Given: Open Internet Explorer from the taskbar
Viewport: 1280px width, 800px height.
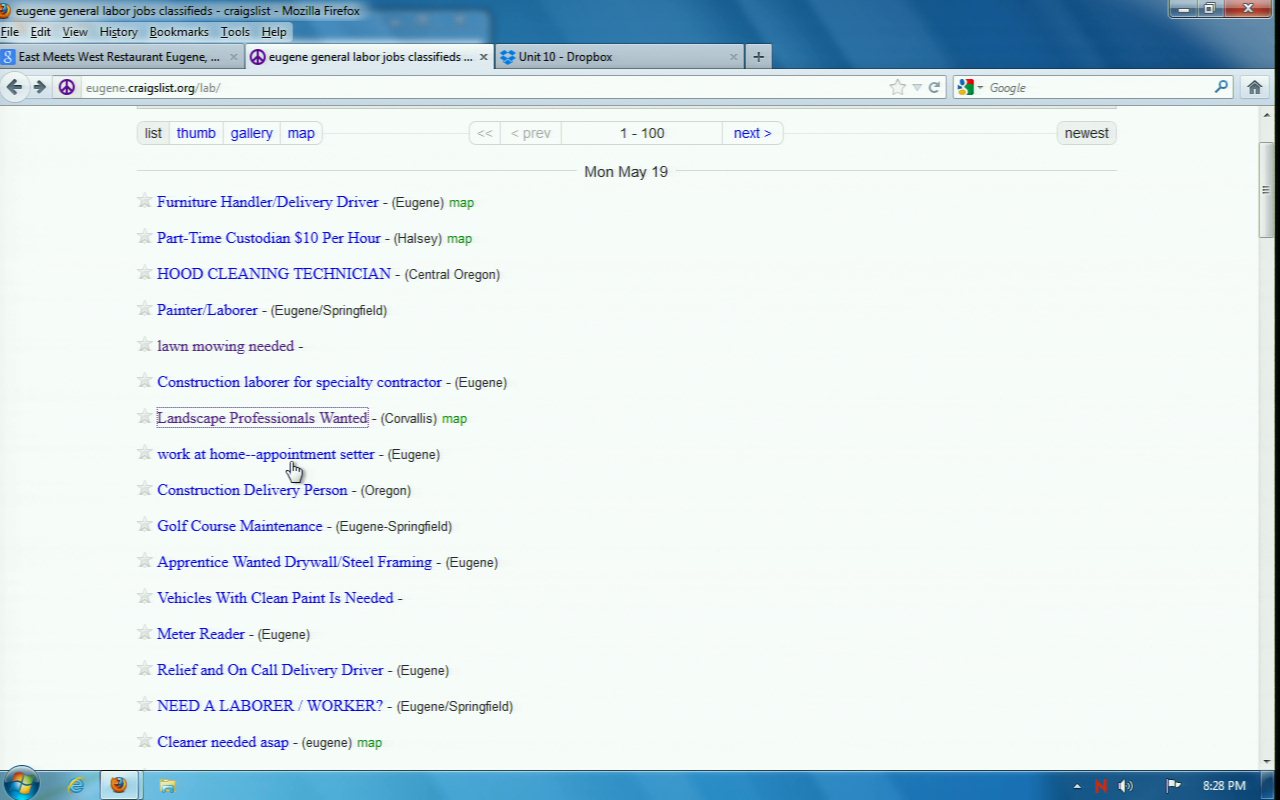Looking at the screenshot, I should (x=76, y=785).
